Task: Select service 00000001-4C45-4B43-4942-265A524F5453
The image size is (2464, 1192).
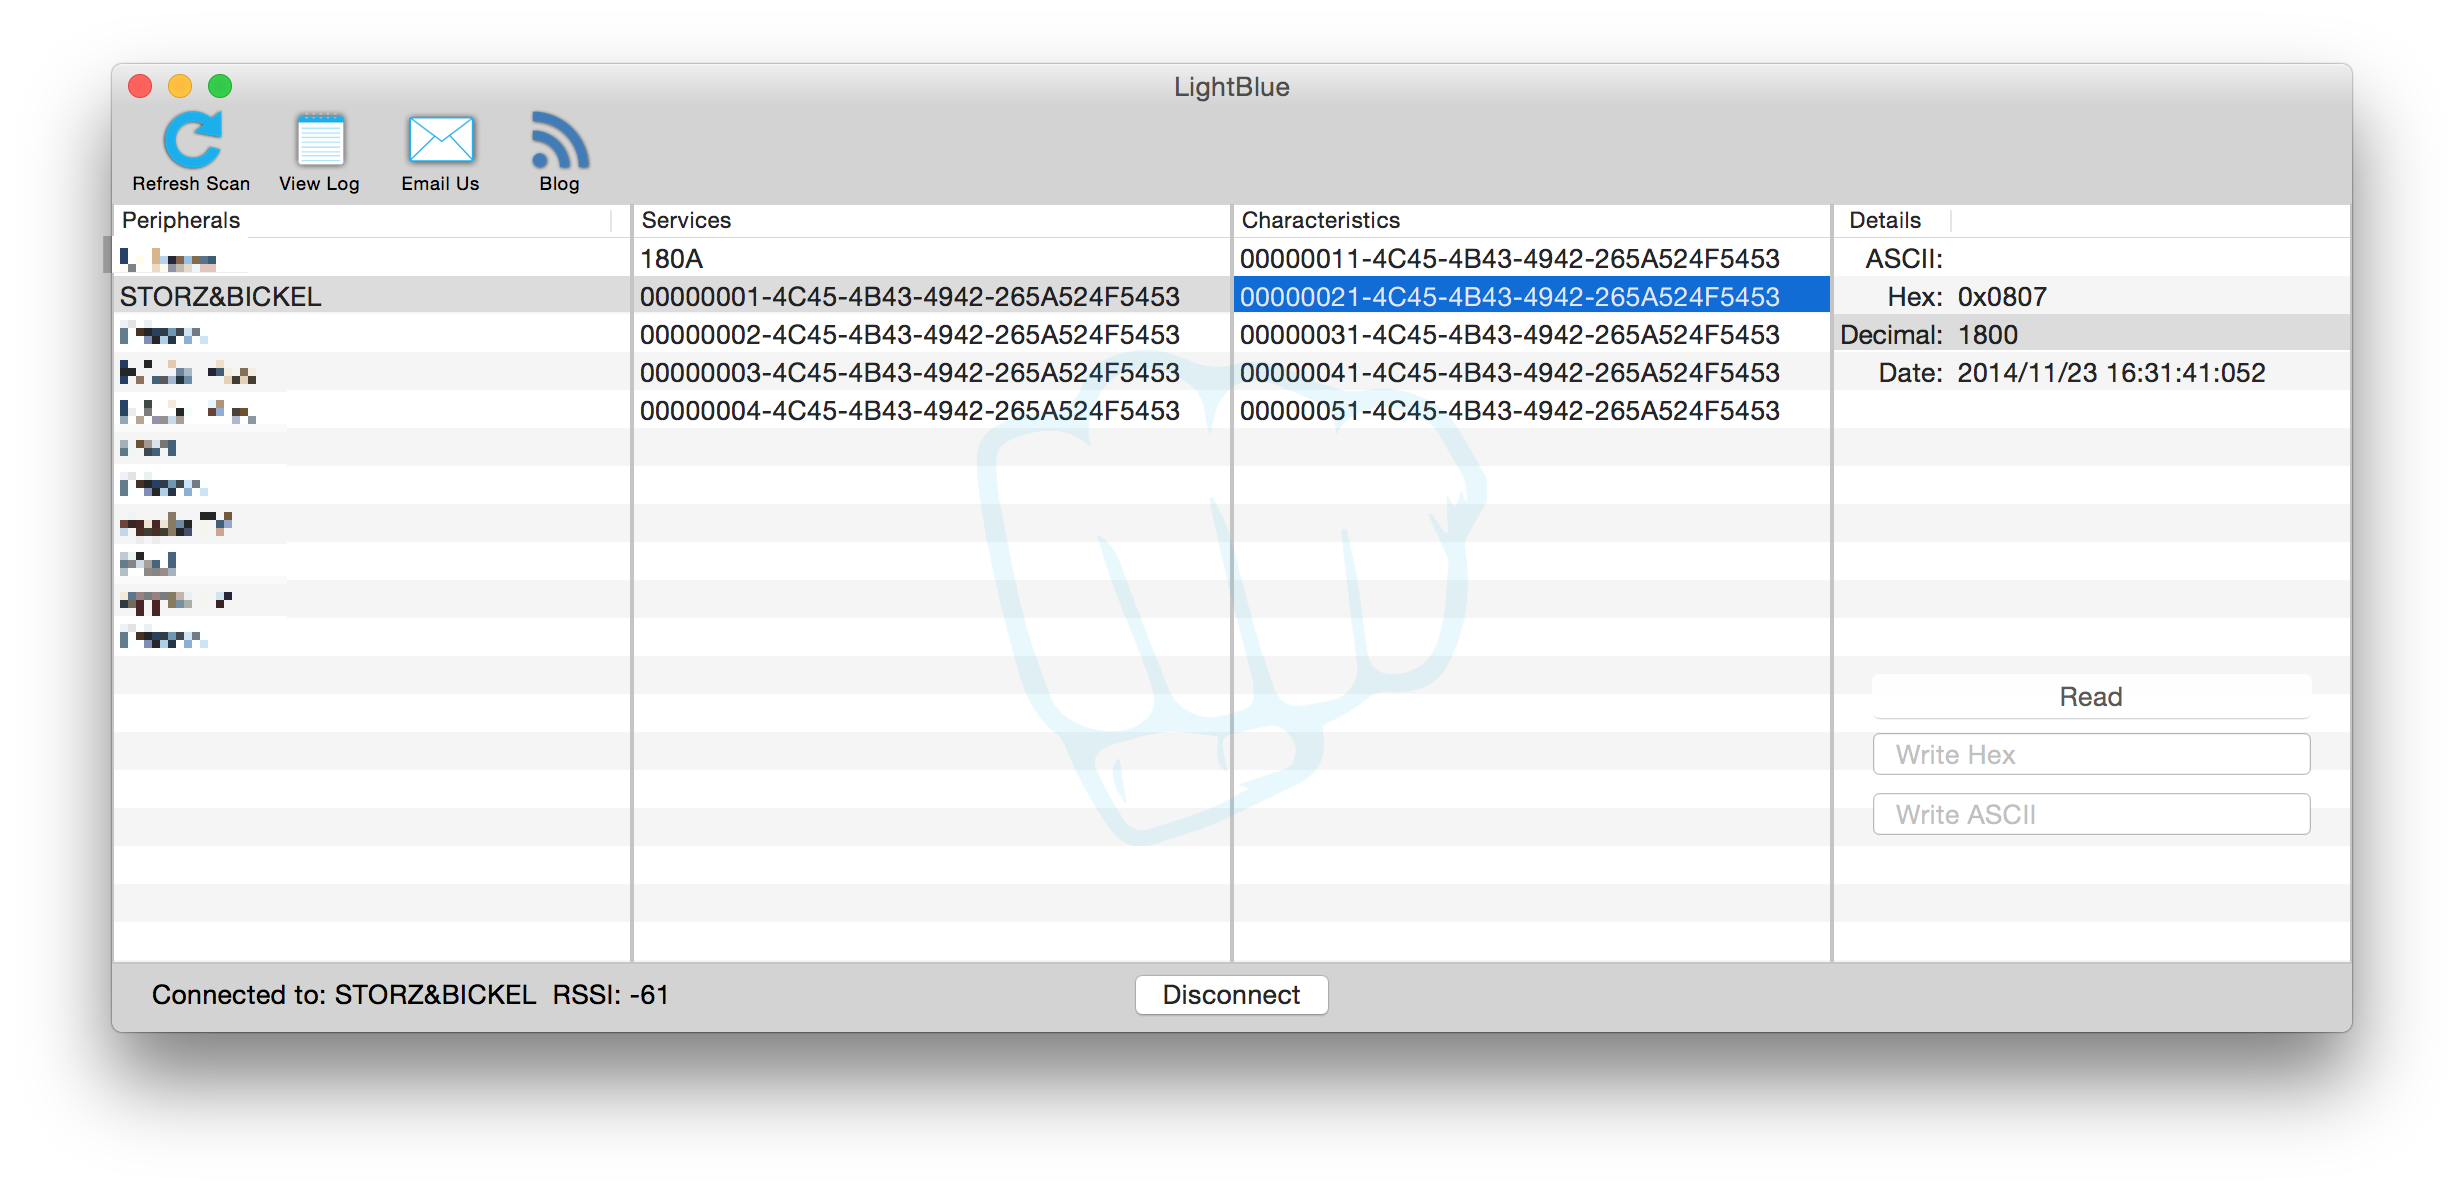Action: tap(931, 296)
